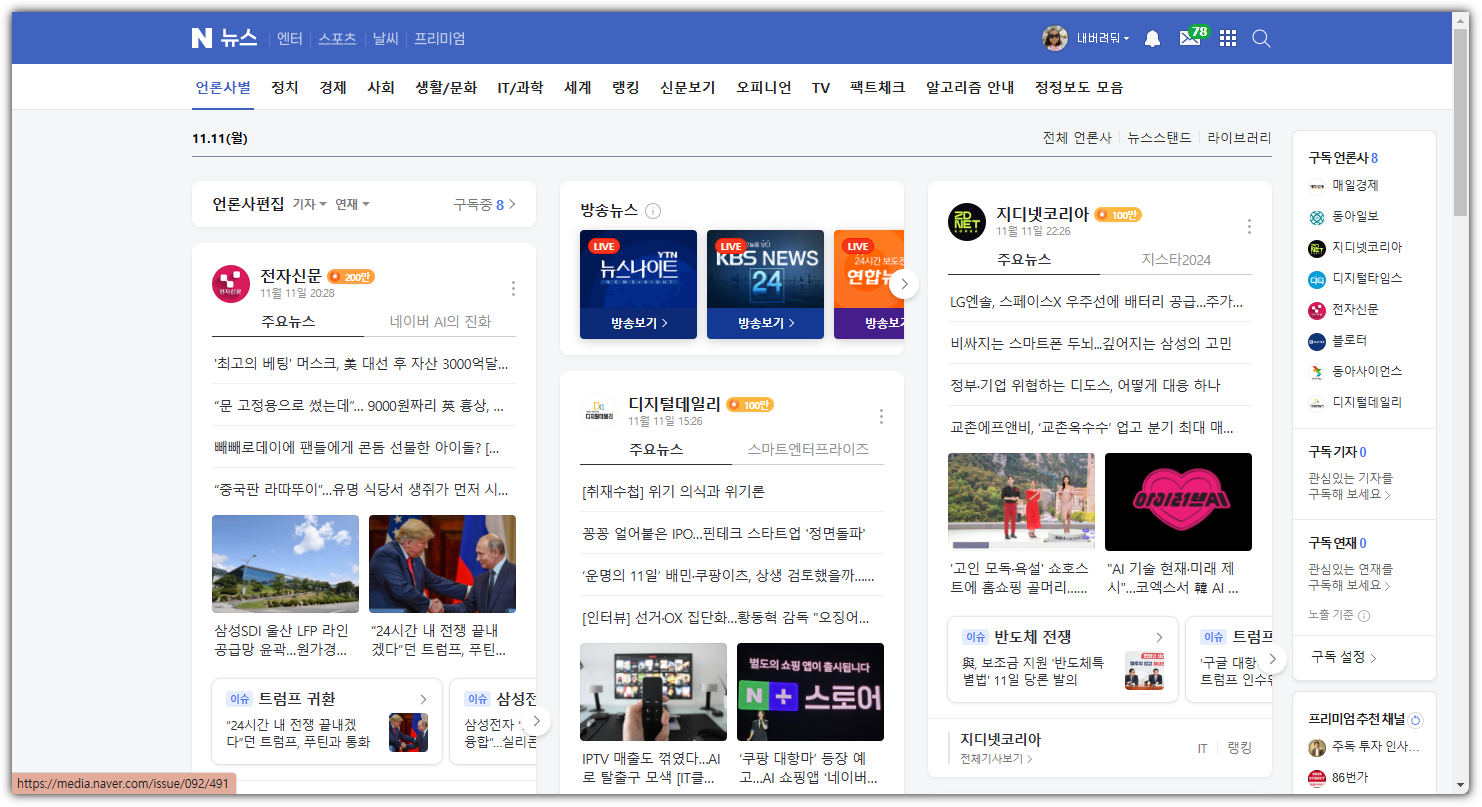1482x807 pixels.
Task: Open the 정정보도 모음 menu
Action: click(1079, 88)
